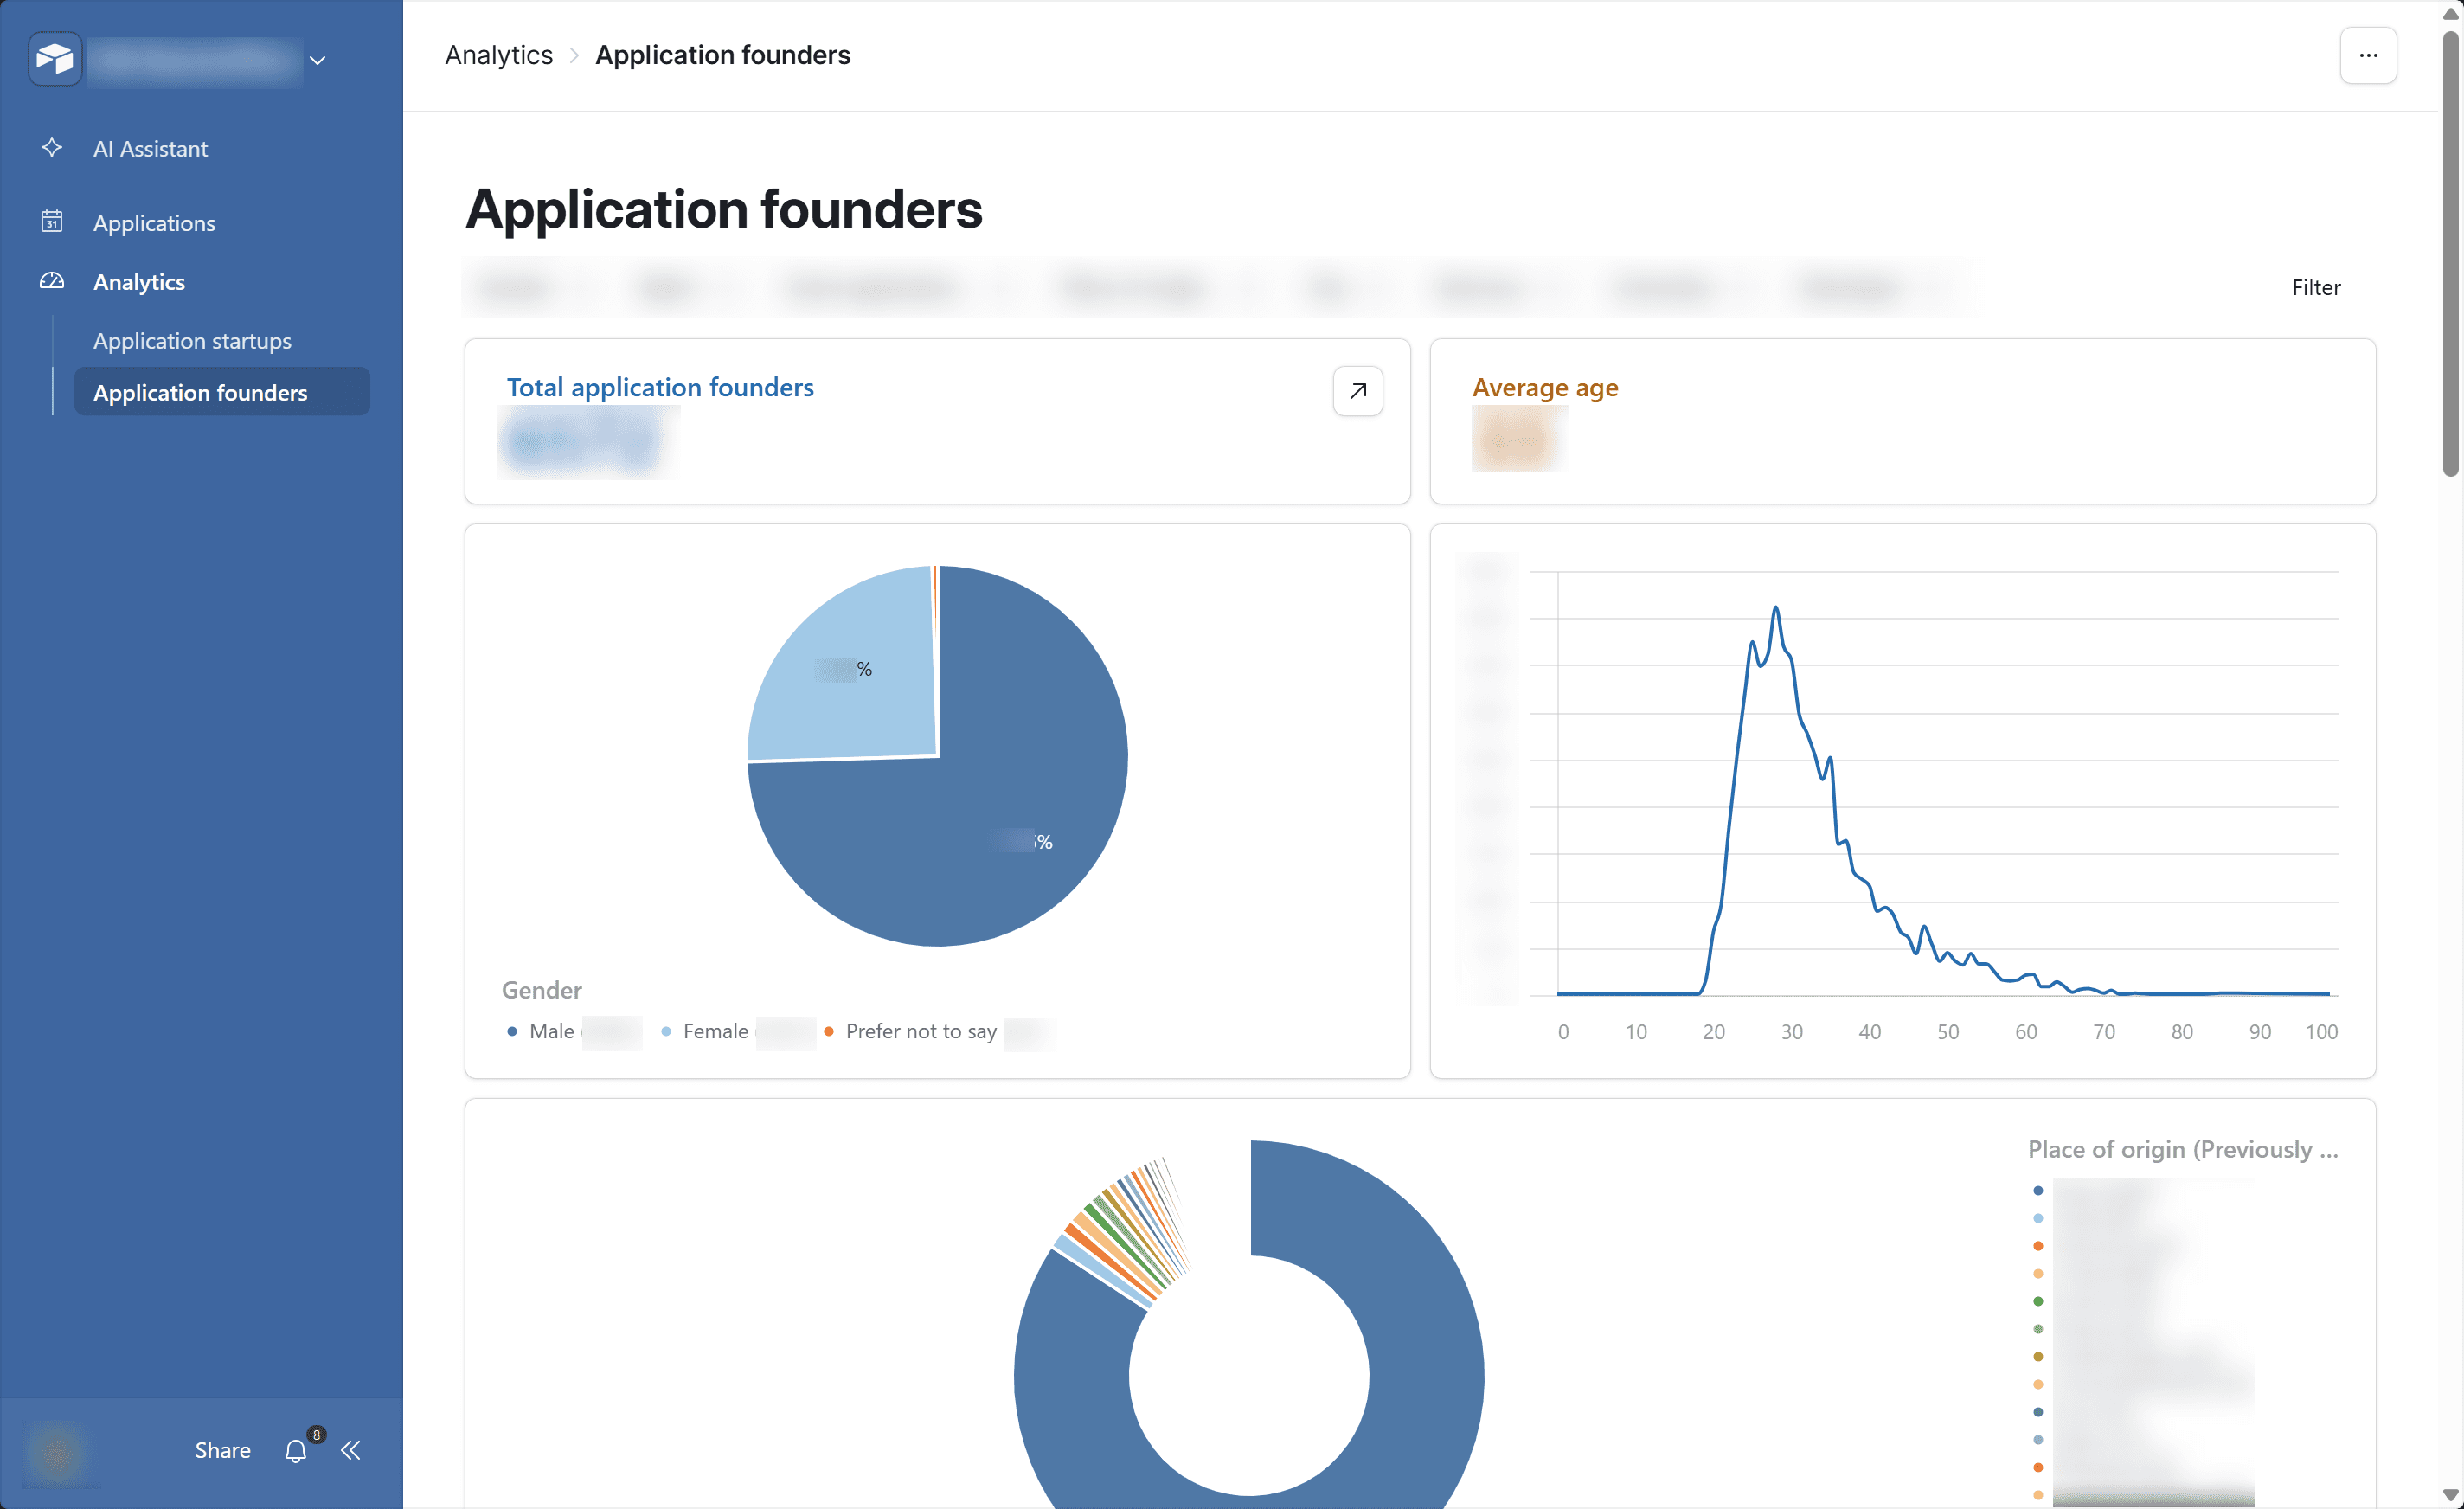
Task: Open Applications in sidebar
Action: point(154,222)
